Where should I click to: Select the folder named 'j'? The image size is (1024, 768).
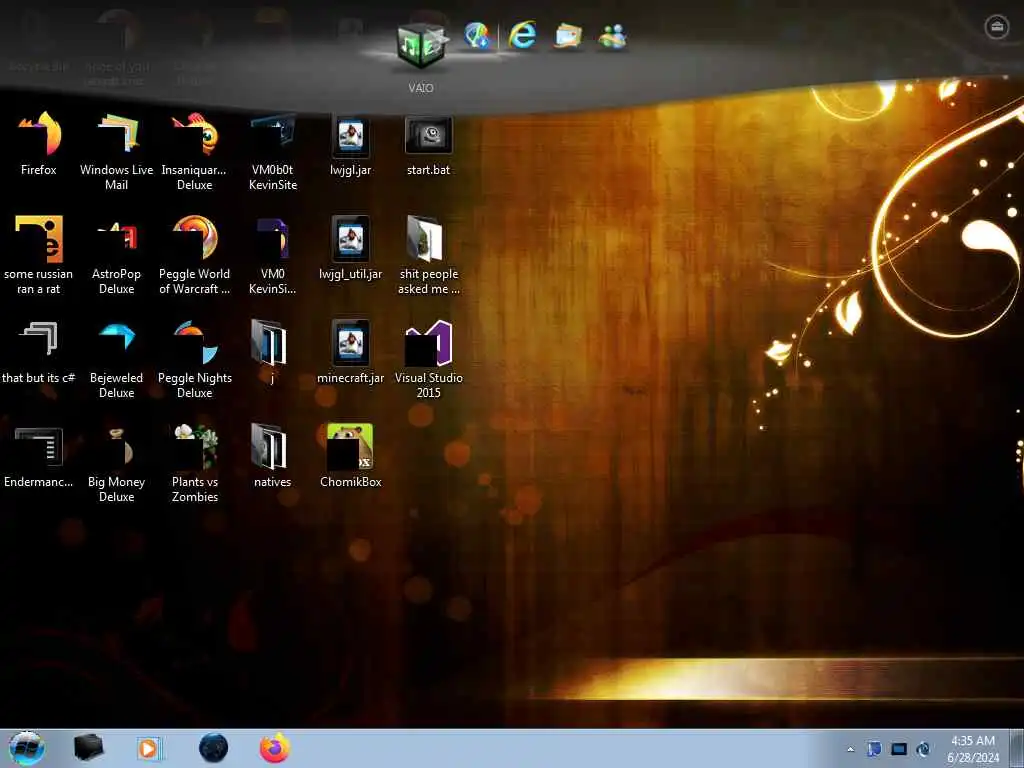pyautogui.click(x=269, y=342)
